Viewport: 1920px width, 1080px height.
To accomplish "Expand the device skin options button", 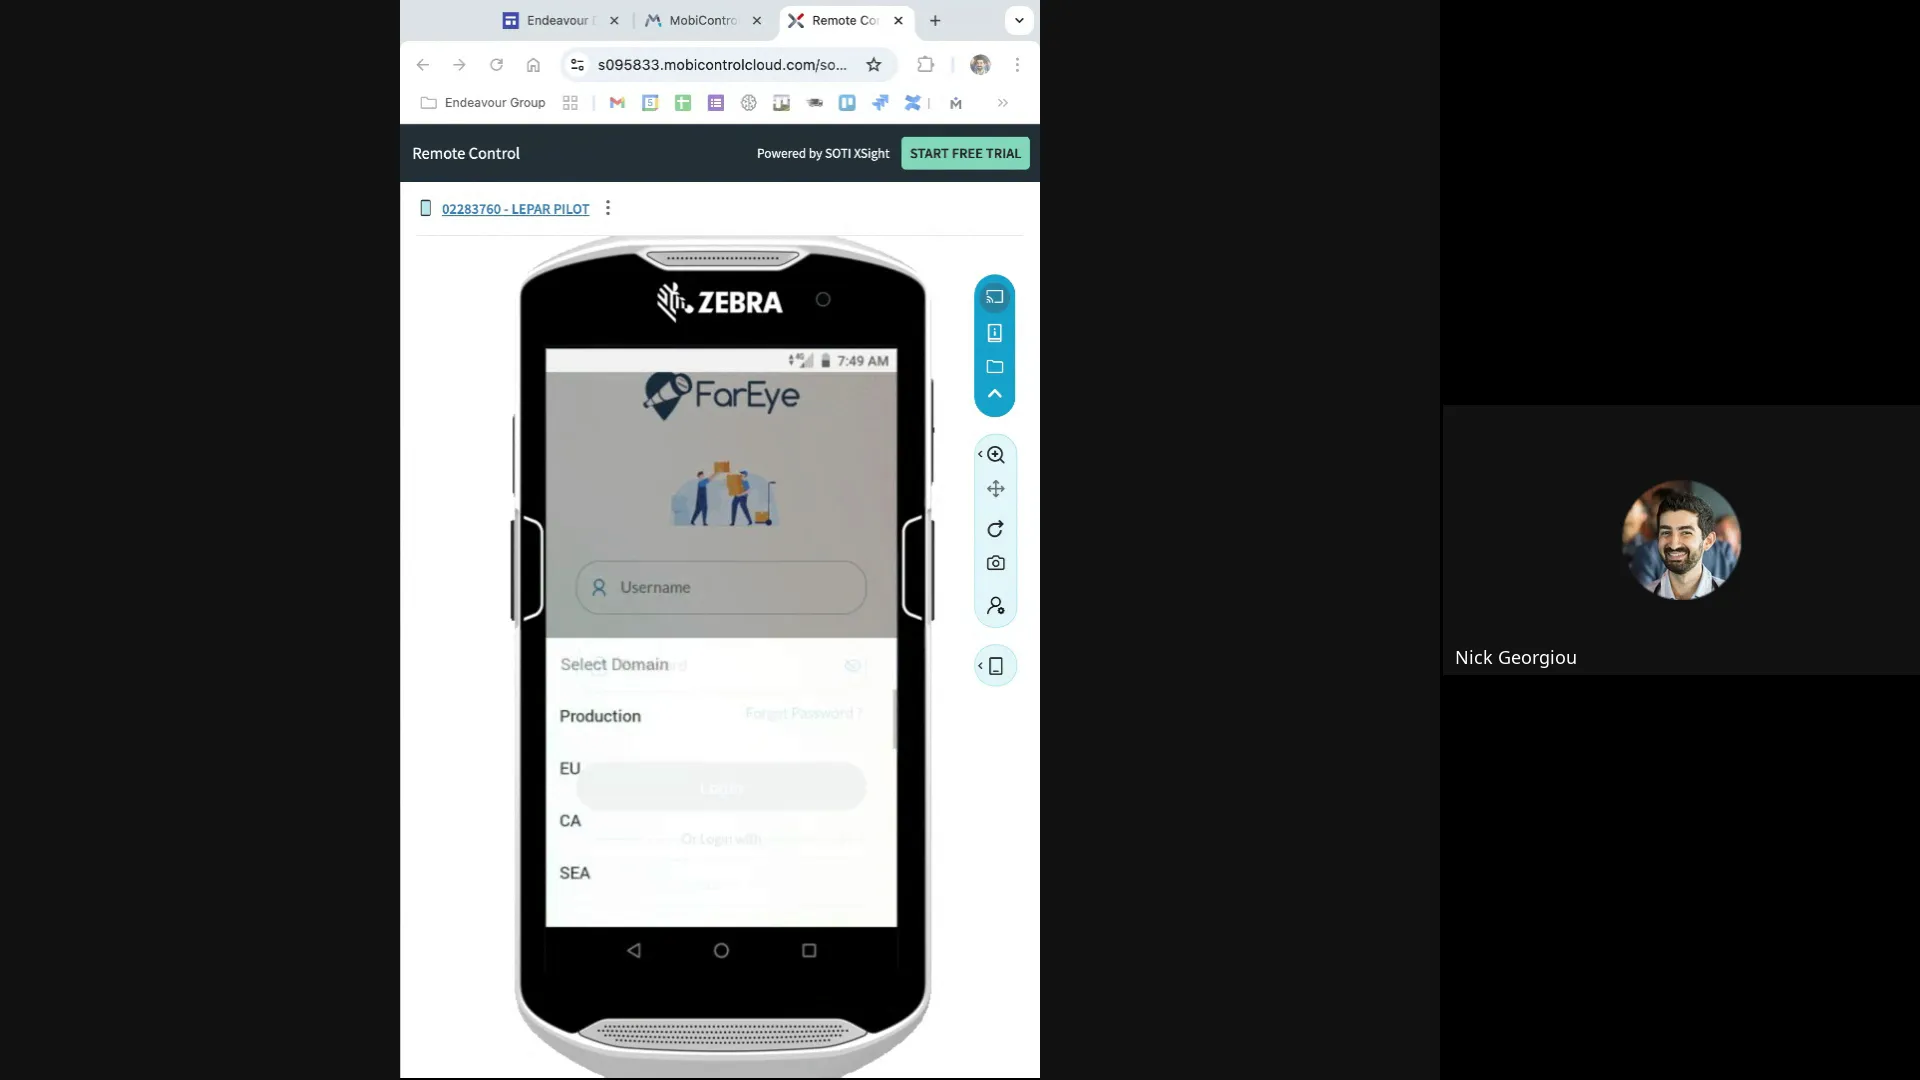I will (x=995, y=666).
